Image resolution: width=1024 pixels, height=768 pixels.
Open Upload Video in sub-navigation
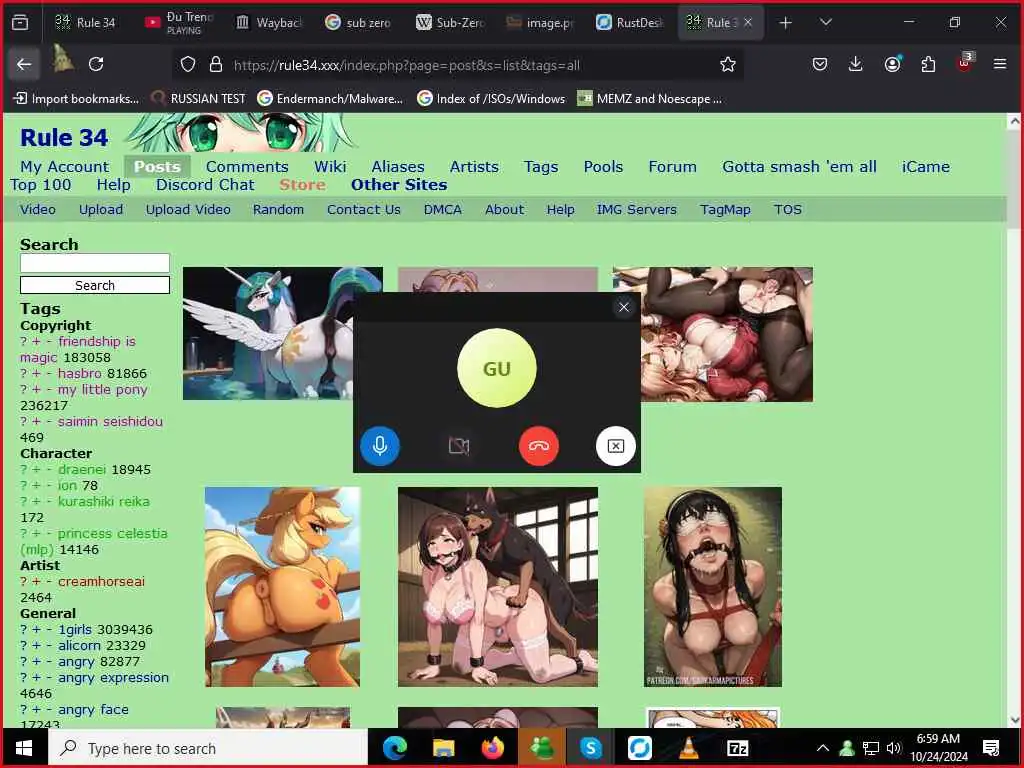pyautogui.click(x=188, y=210)
